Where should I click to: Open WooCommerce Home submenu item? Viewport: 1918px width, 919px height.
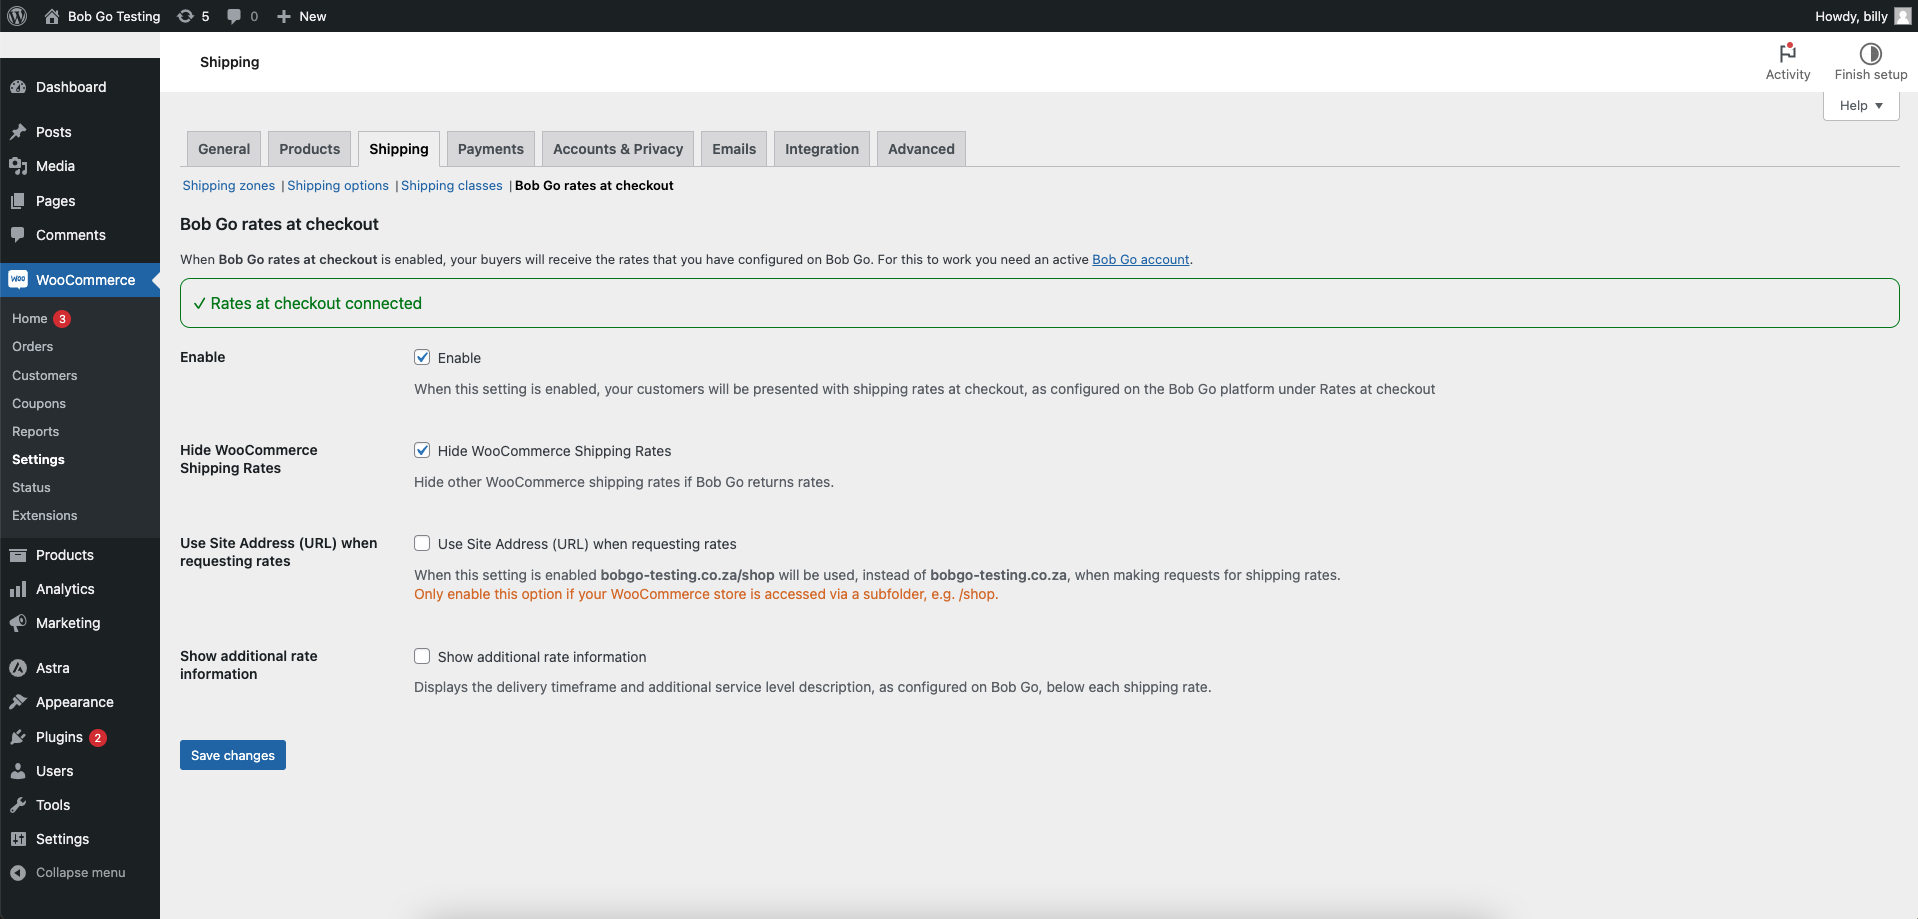tap(30, 319)
